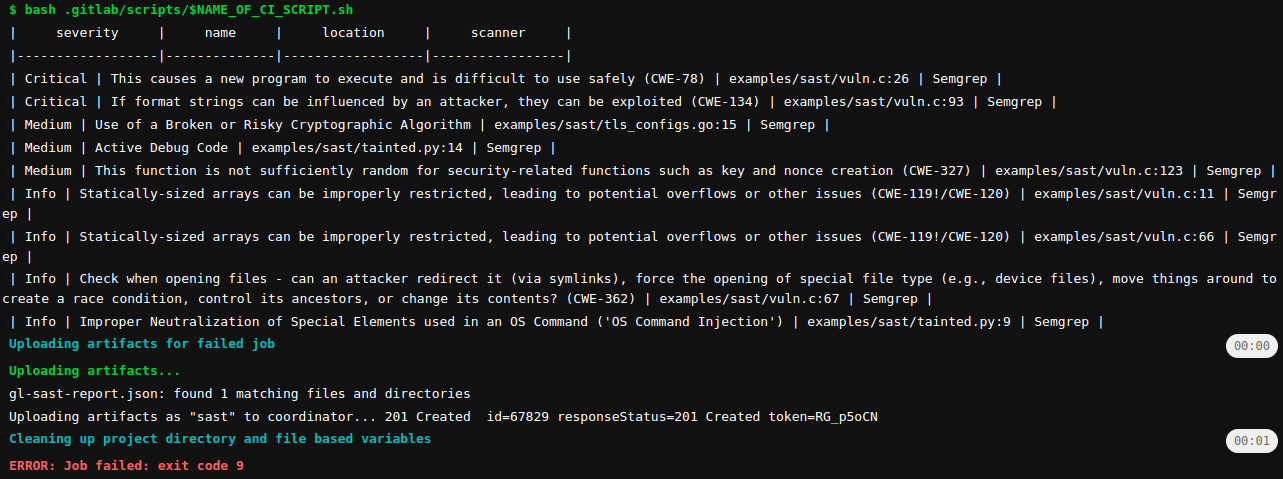Click the 00:00 section duration badge
1283x479 pixels.
pos(1251,346)
